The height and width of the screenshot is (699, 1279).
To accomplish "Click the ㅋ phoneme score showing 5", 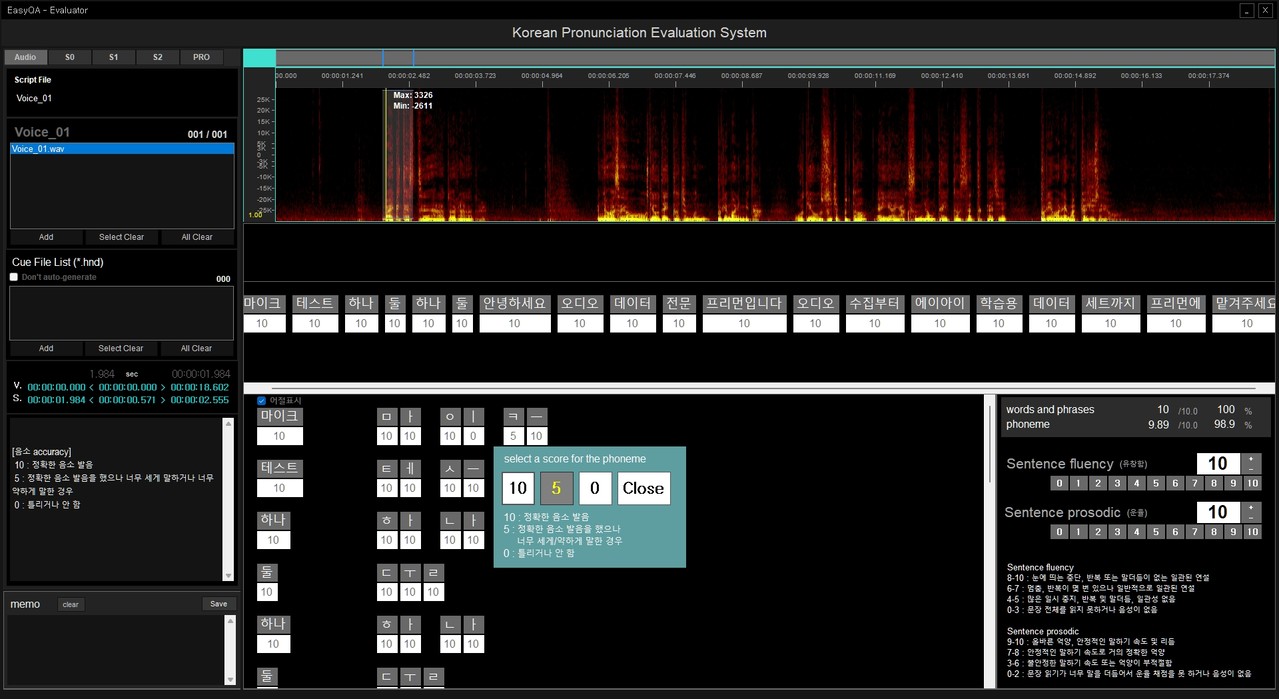I will [x=512, y=436].
